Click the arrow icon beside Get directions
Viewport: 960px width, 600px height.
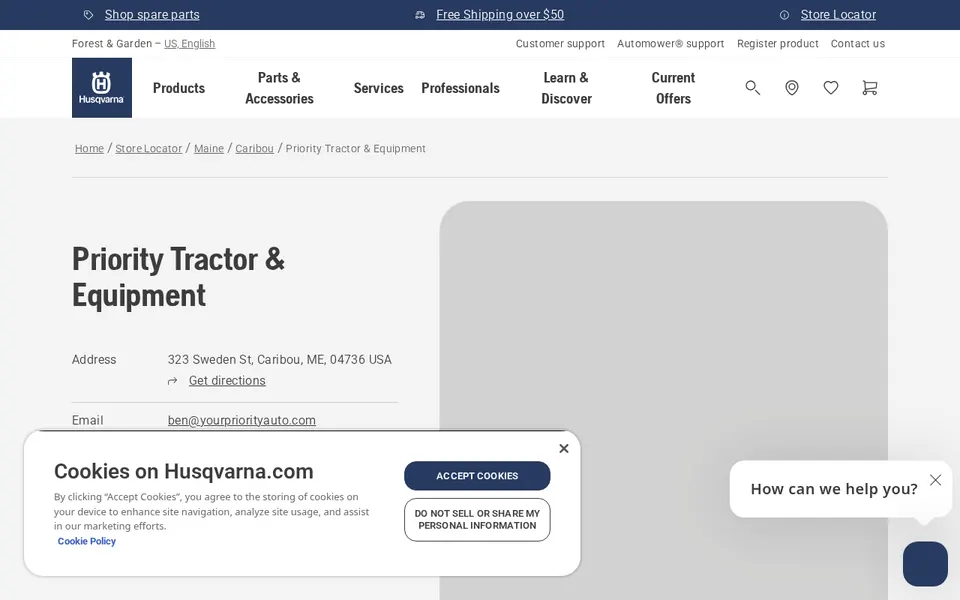[173, 381]
